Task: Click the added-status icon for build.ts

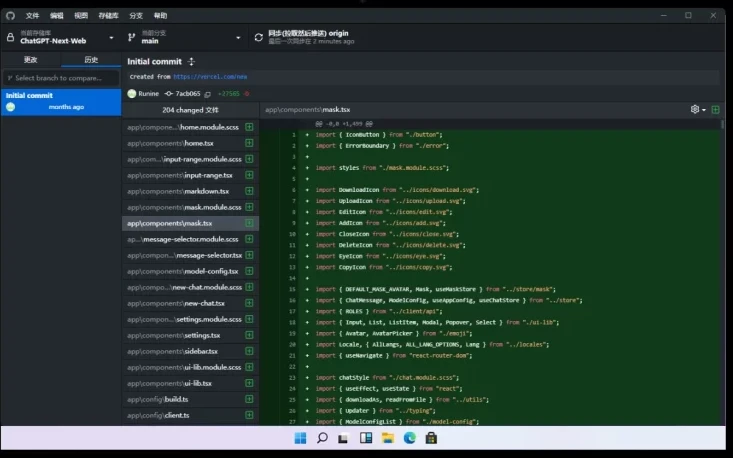Action: (249, 399)
